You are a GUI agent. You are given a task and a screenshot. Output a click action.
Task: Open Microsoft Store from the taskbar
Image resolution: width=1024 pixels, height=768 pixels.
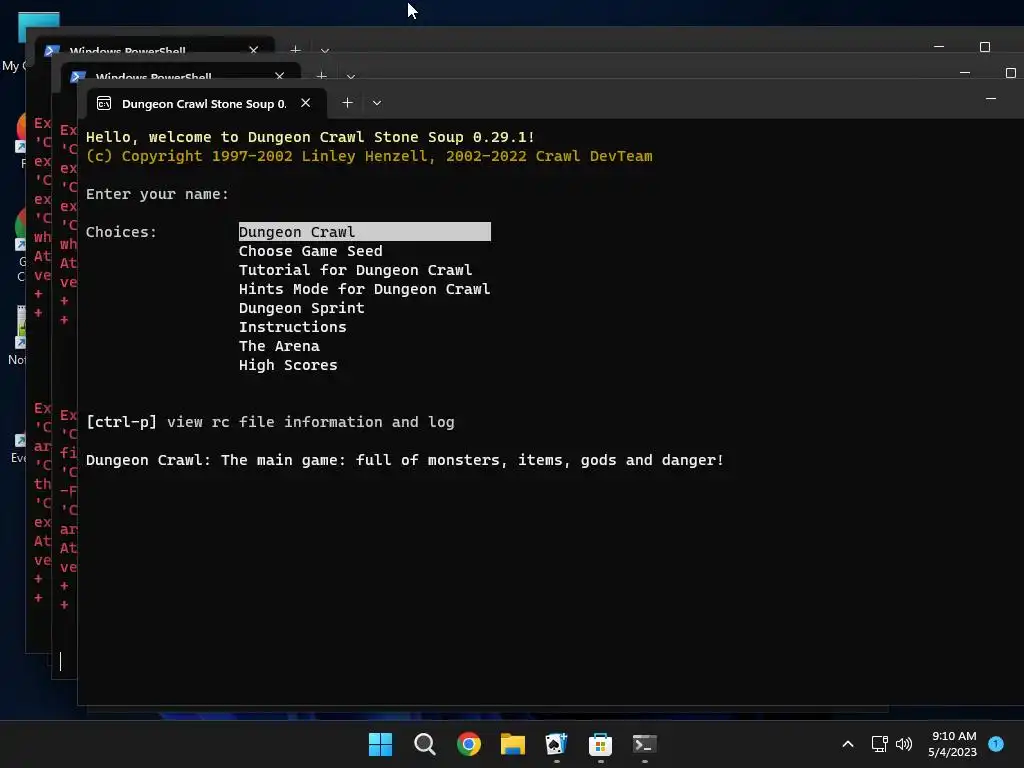[600, 744]
